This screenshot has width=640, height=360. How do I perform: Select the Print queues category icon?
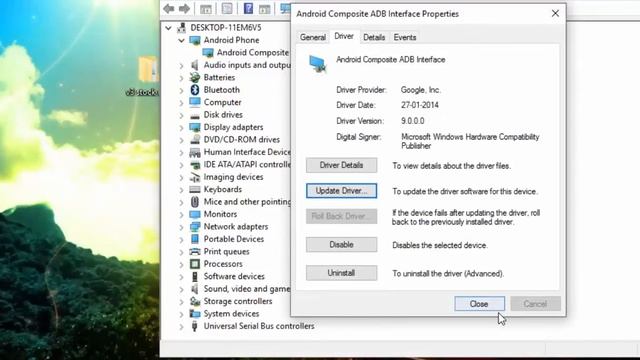[195, 251]
